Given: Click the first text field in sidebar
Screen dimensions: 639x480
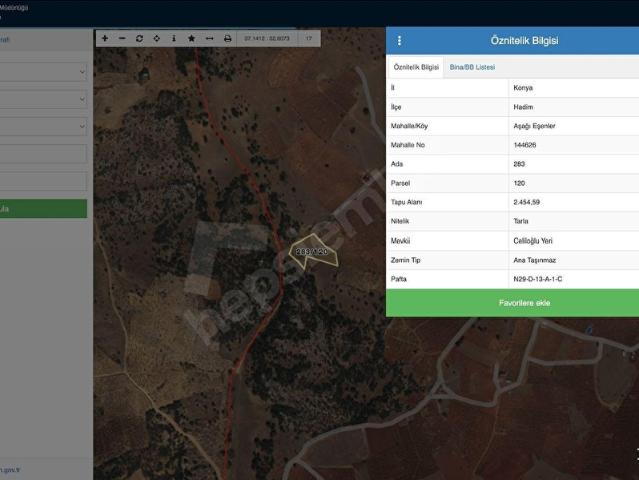Looking at the screenshot, I should (x=43, y=154).
